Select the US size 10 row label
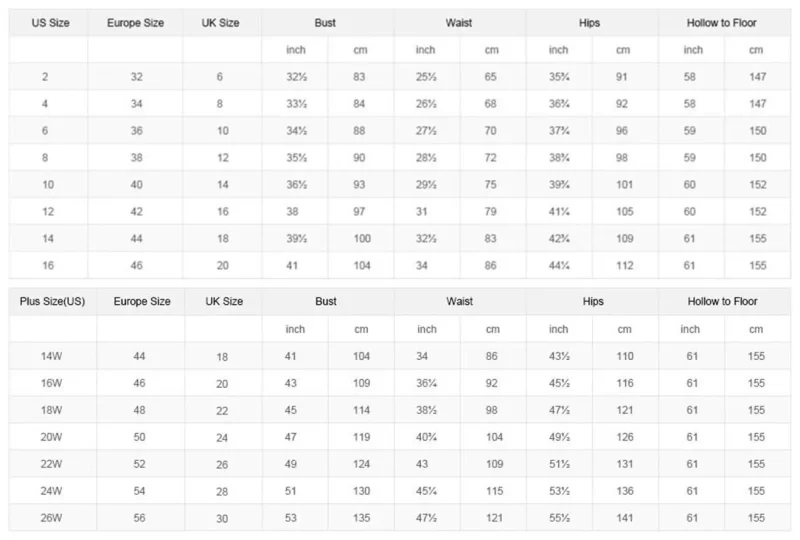Image resolution: width=800 pixels, height=540 pixels. [x=48, y=185]
